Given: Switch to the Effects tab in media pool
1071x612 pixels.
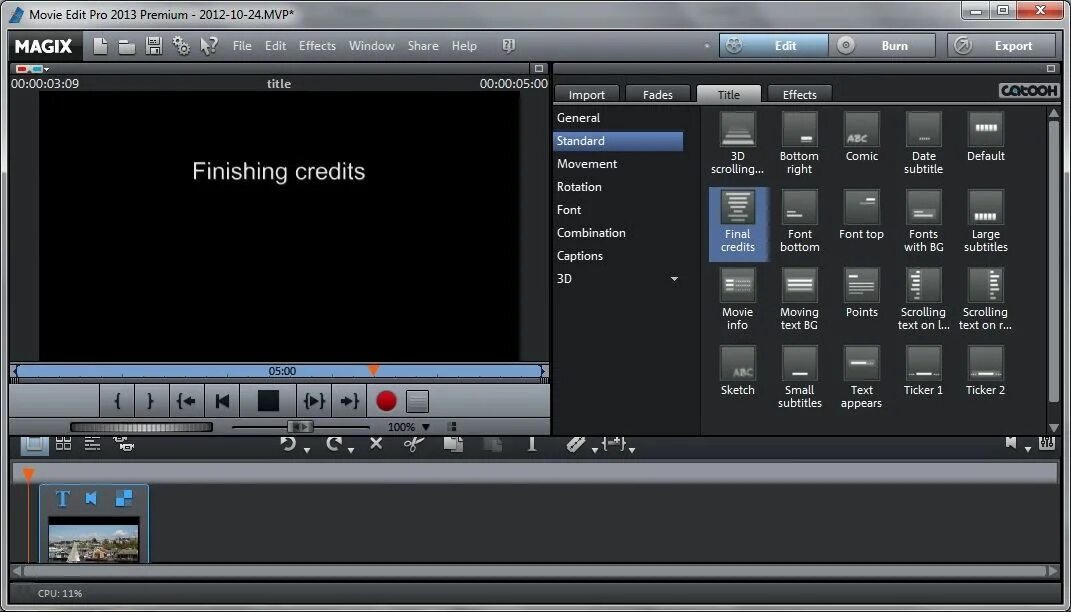Looking at the screenshot, I should pos(800,94).
